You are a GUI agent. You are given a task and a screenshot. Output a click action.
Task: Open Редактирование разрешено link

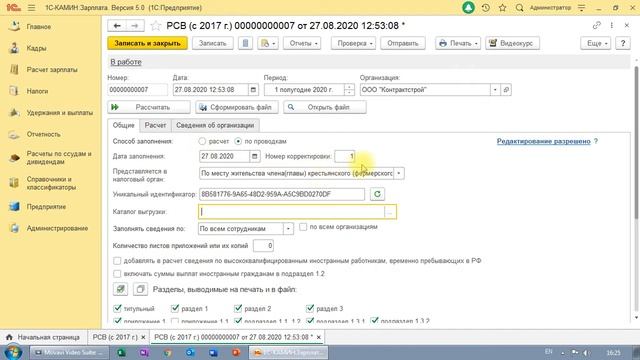coord(543,141)
